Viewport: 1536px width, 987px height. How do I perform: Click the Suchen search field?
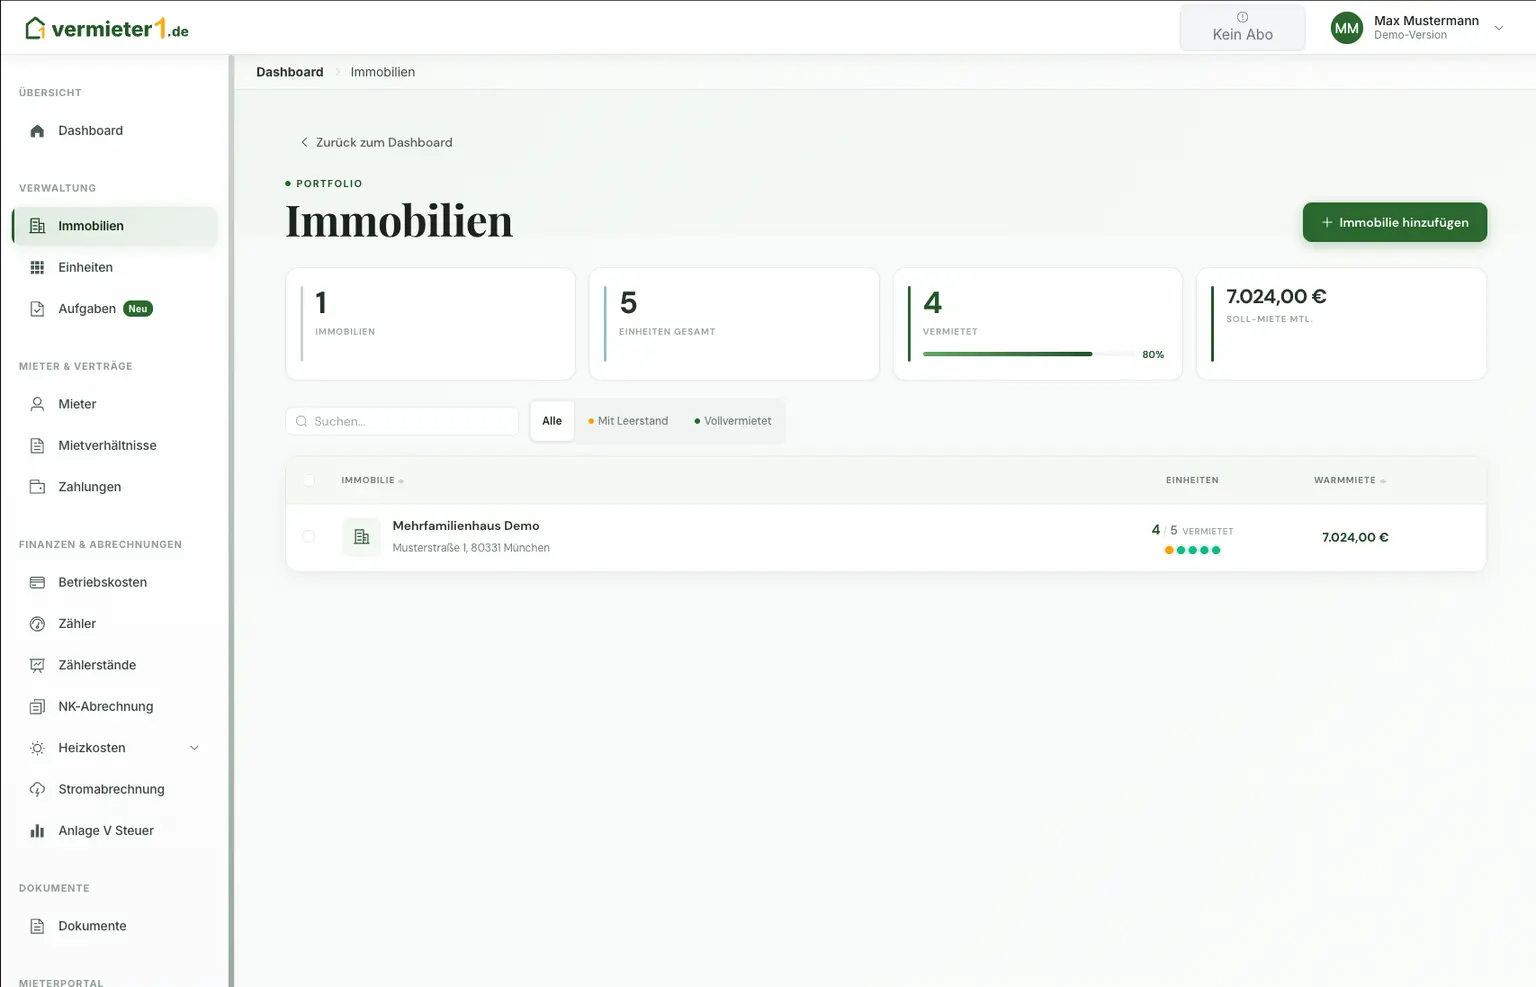click(402, 421)
